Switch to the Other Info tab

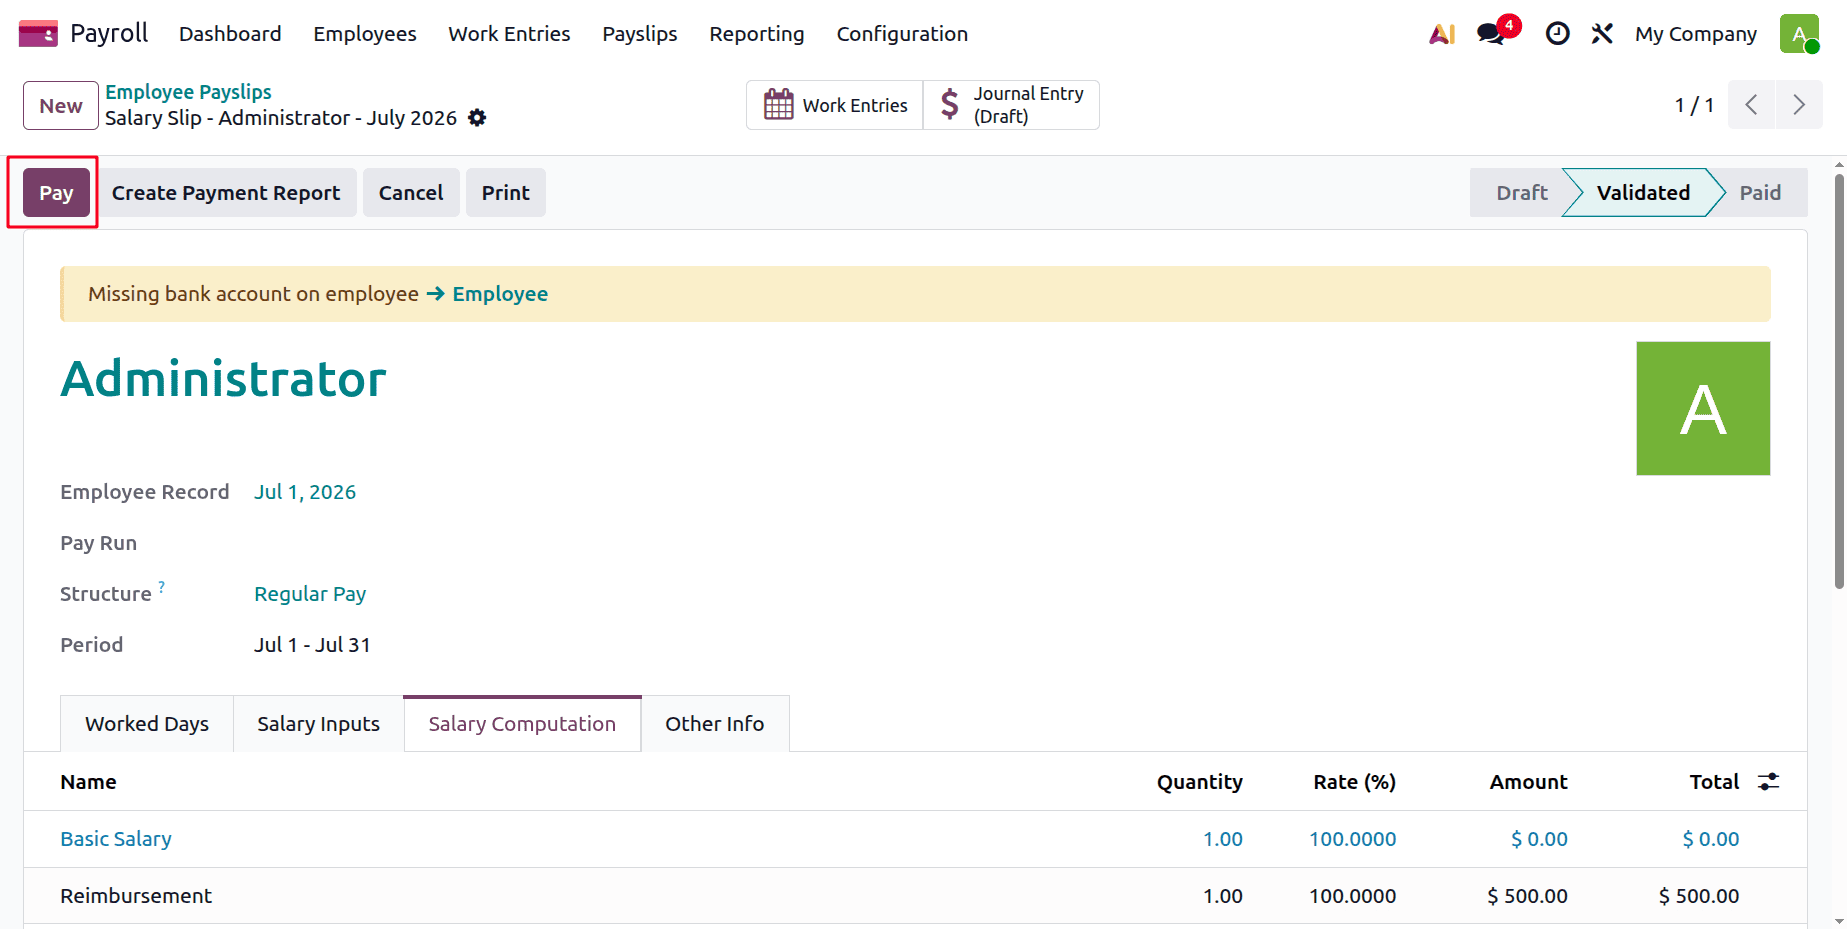(715, 724)
